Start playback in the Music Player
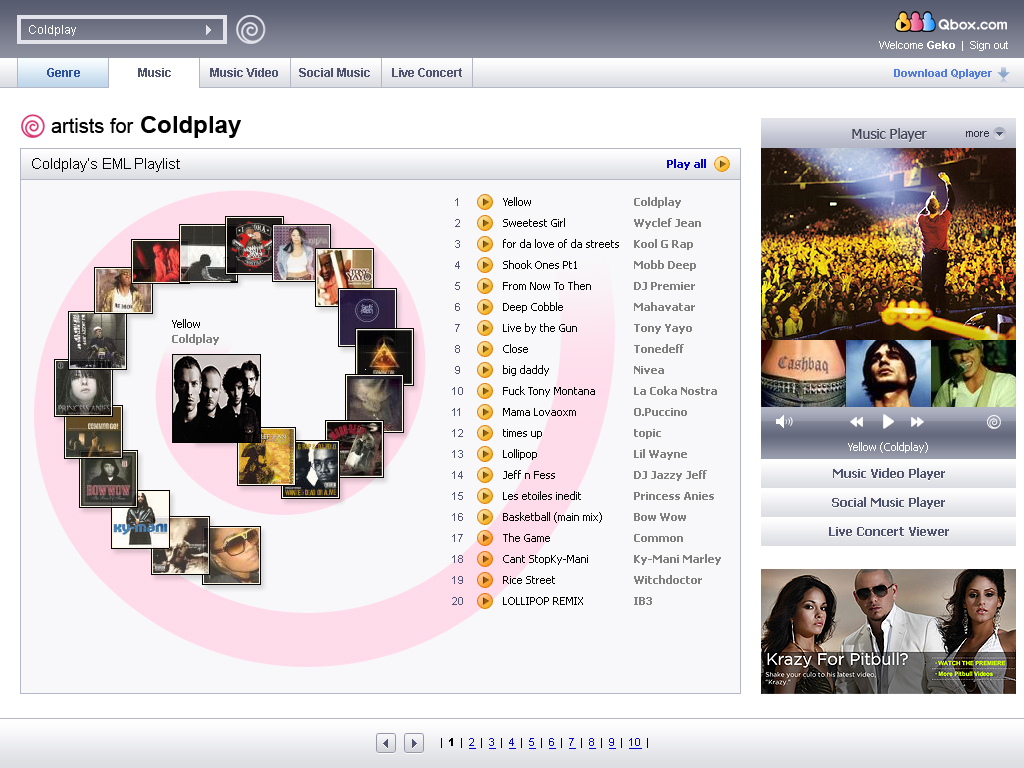 click(x=888, y=422)
